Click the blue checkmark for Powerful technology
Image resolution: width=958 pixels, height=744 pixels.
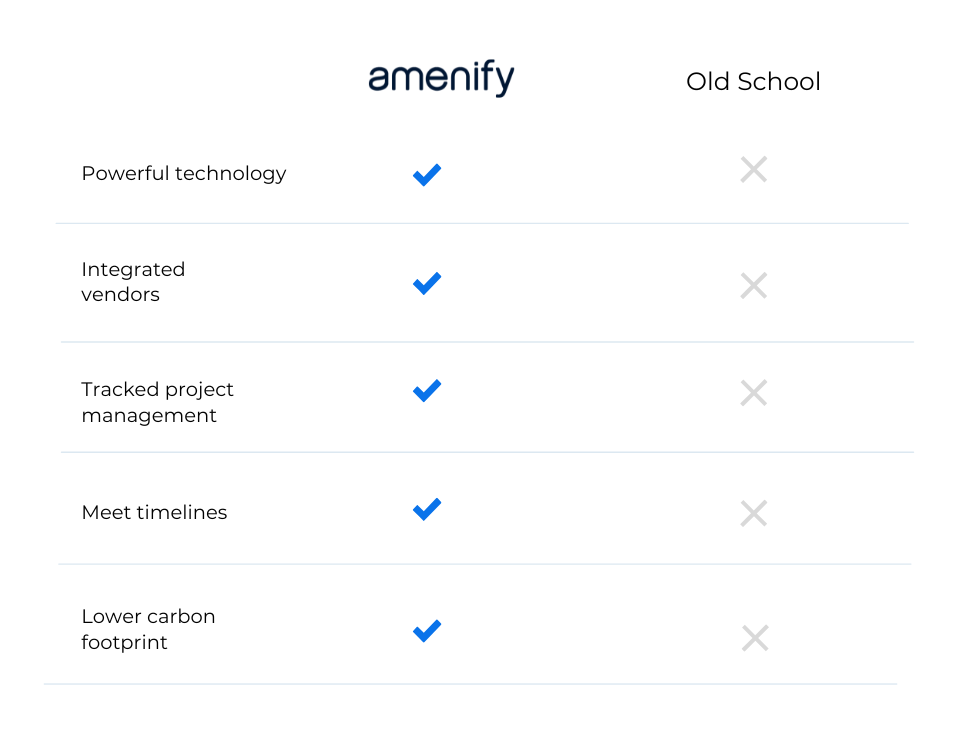(x=427, y=175)
